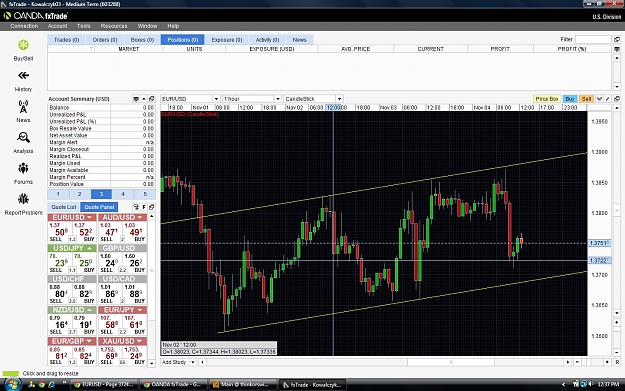The height and width of the screenshot is (391, 625).
Task: Open the Tools menu
Action: point(84,26)
